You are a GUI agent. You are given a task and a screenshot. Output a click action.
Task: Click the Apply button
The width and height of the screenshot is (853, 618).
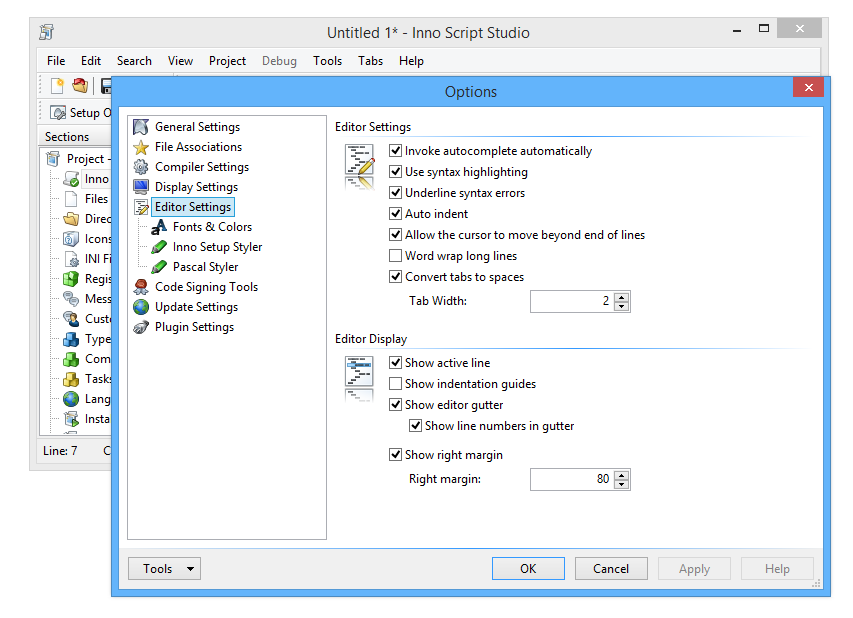coord(694,568)
